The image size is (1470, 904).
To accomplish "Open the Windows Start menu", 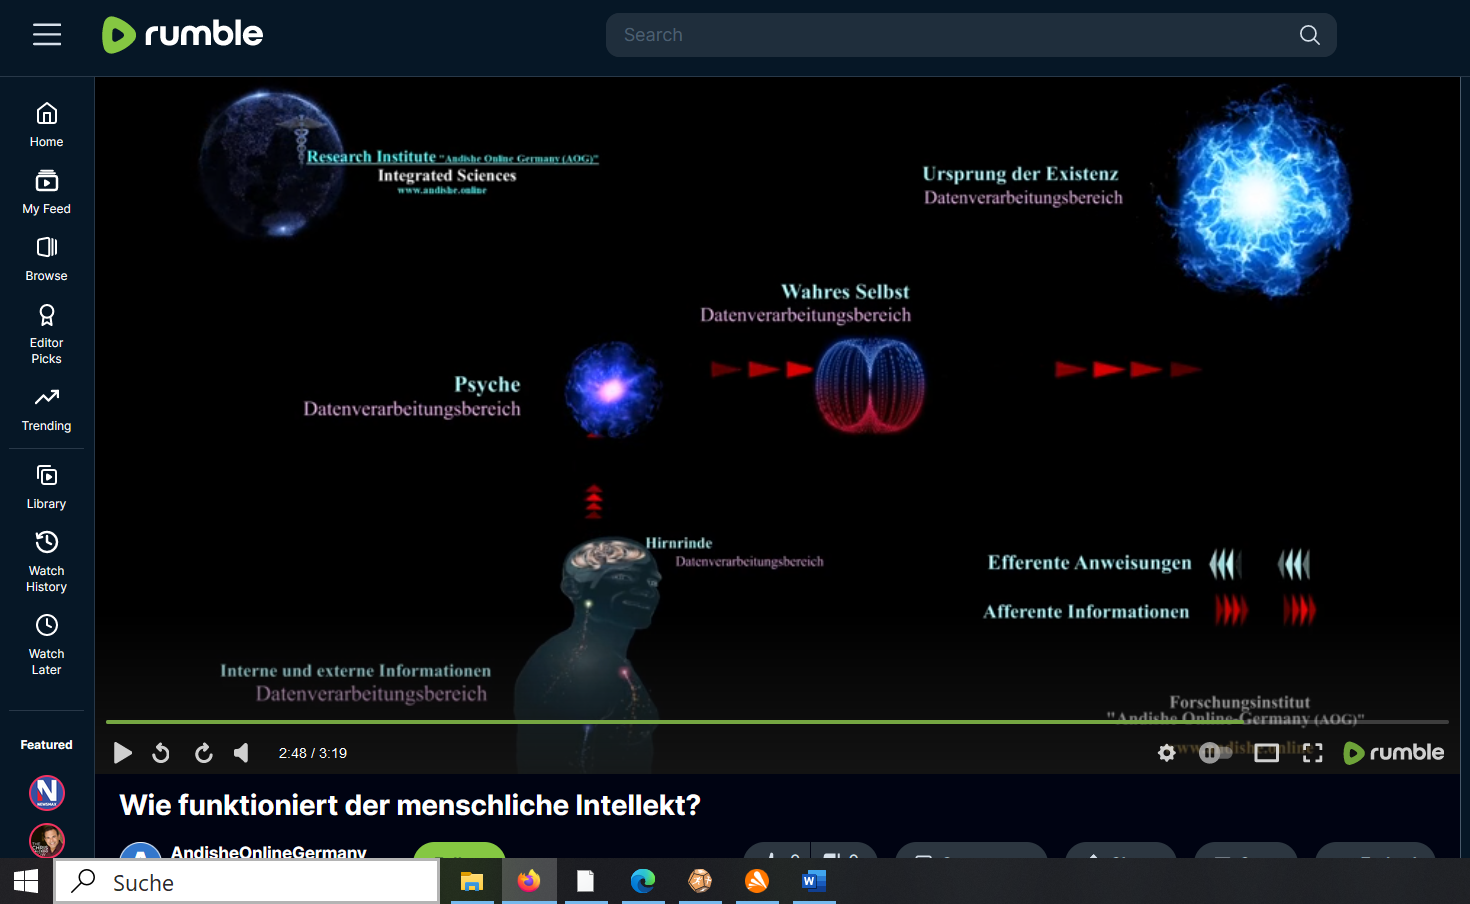I will coord(26,881).
